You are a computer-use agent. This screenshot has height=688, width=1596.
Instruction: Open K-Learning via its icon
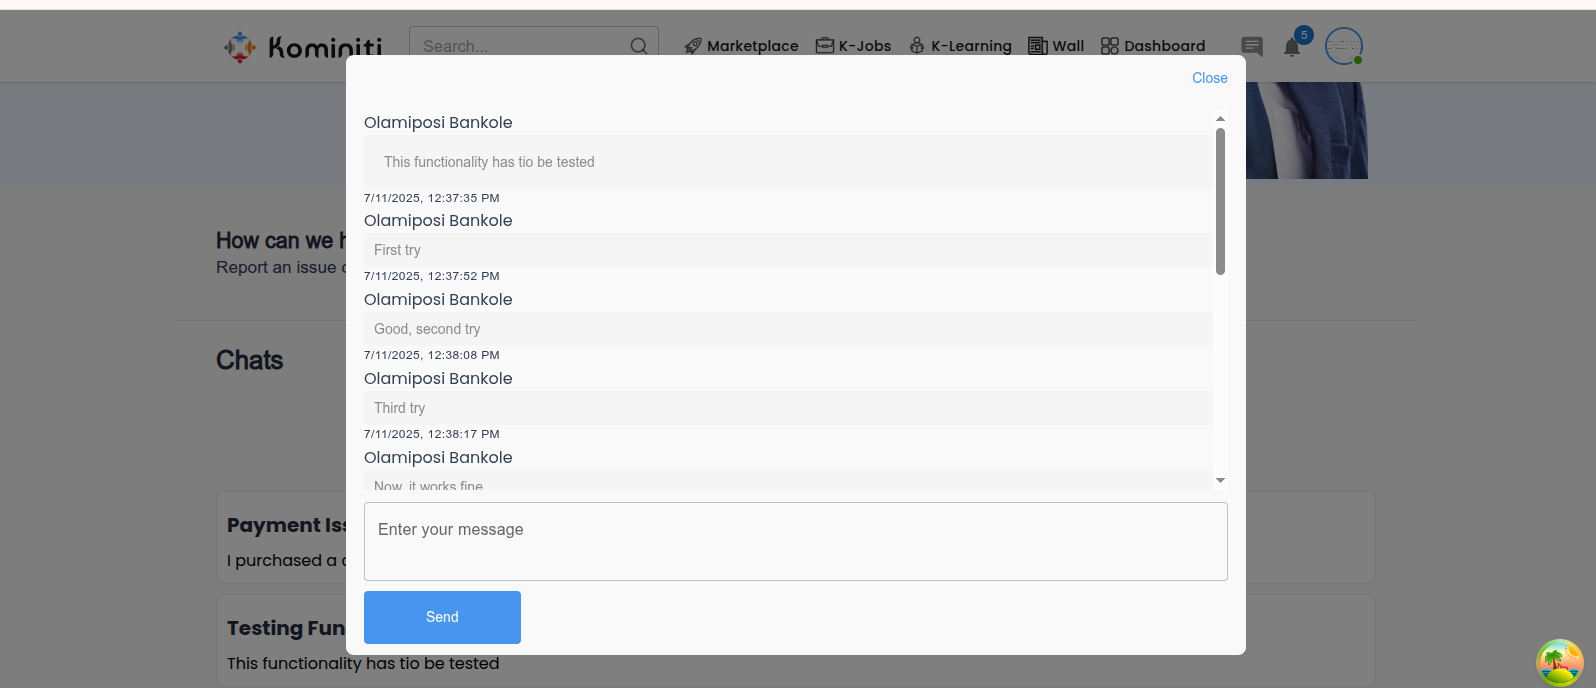pos(917,46)
